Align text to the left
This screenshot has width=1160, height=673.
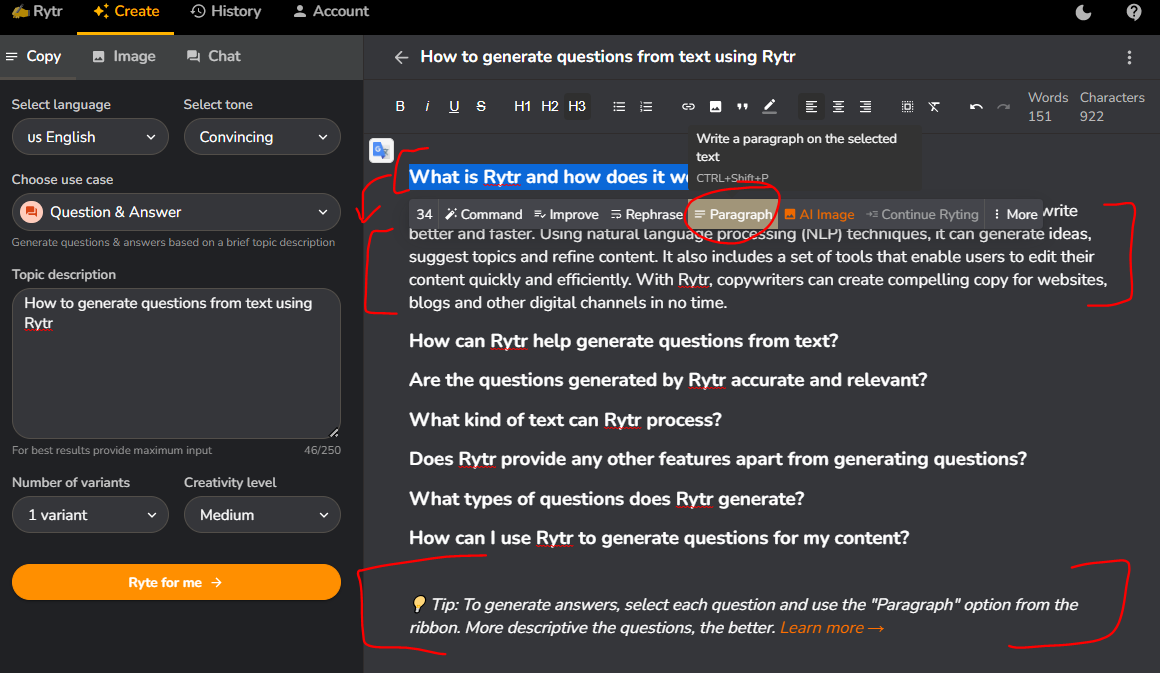812,106
